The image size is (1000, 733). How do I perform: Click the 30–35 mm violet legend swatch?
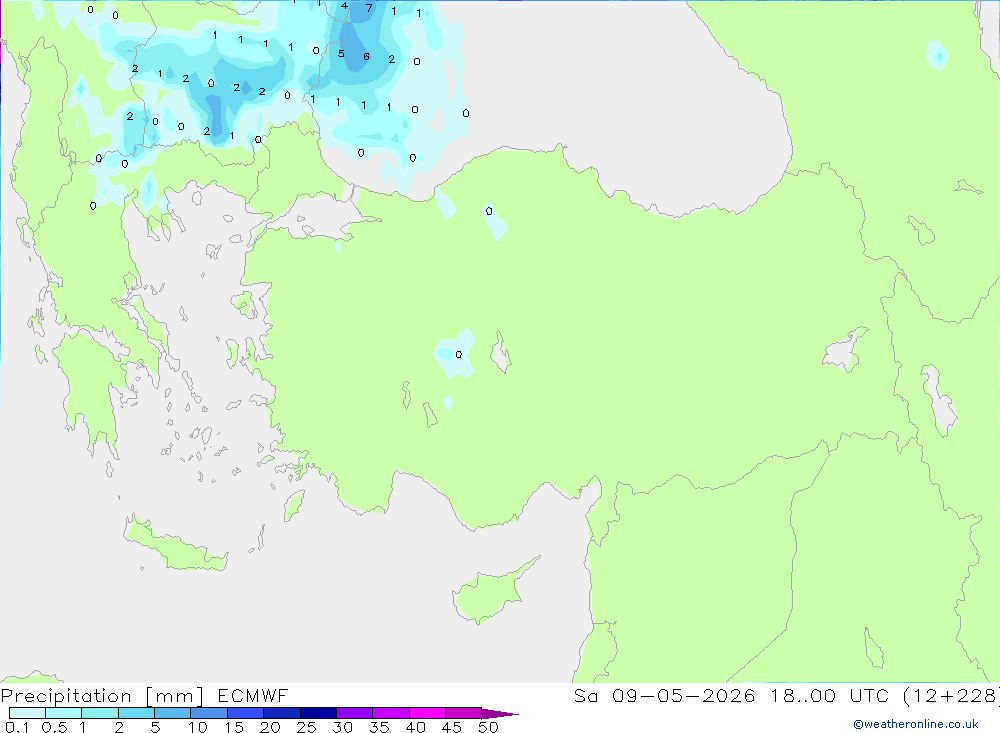point(355,713)
